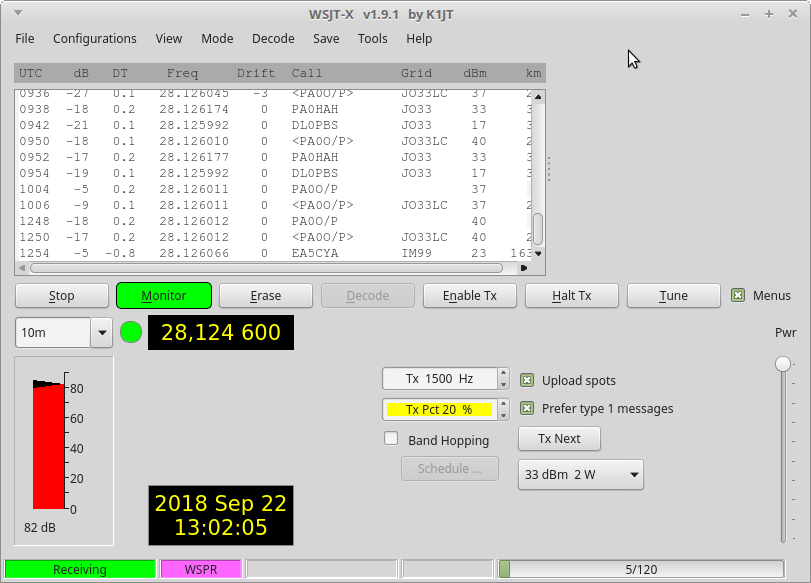Click left arrow of horizontal scrollbar
The width and height of the screenshot is (811, 583).
point(22,268)
